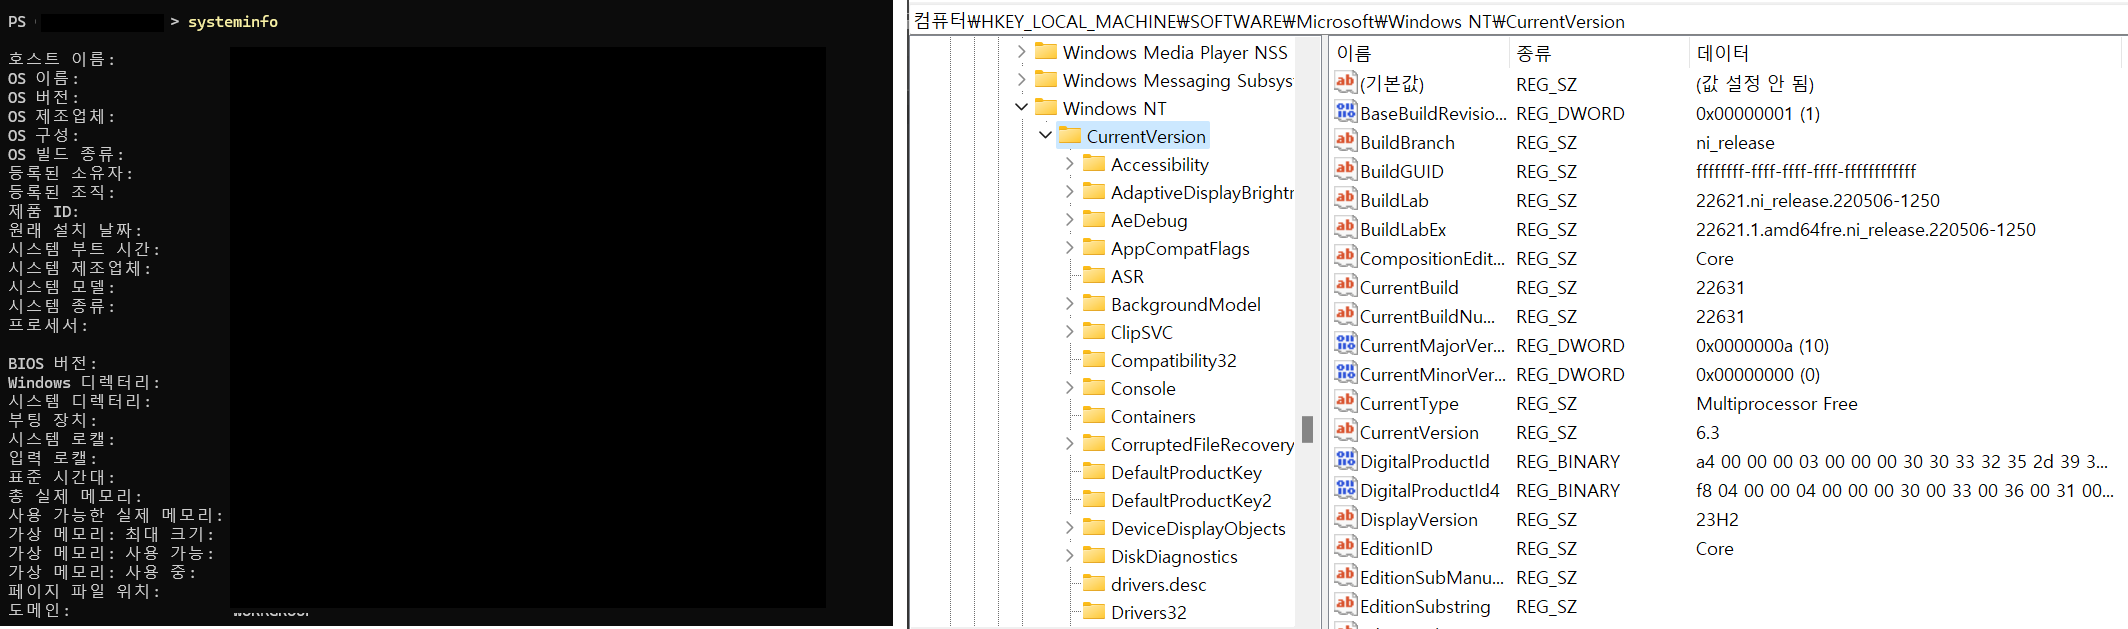Screen dimensions: 2128x629
Task: Click the CurrentMinorVer DWORD icon
Action: [x=1346, y=372]
